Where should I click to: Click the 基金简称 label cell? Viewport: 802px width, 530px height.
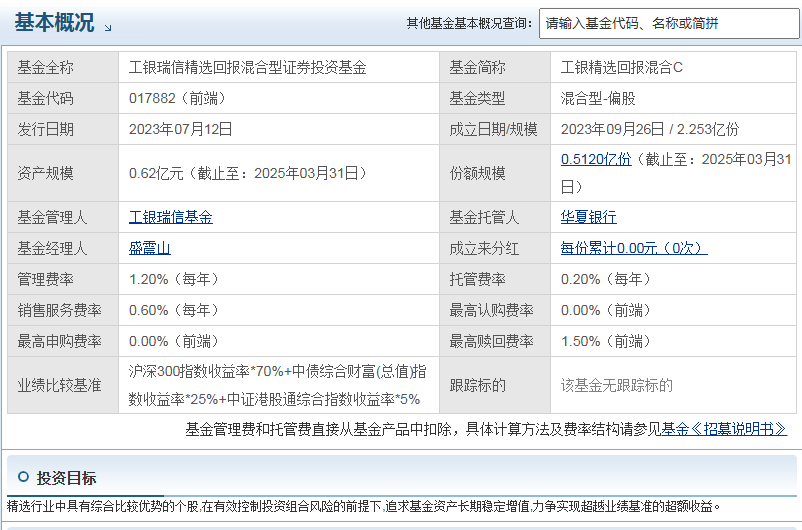[495, 67]
